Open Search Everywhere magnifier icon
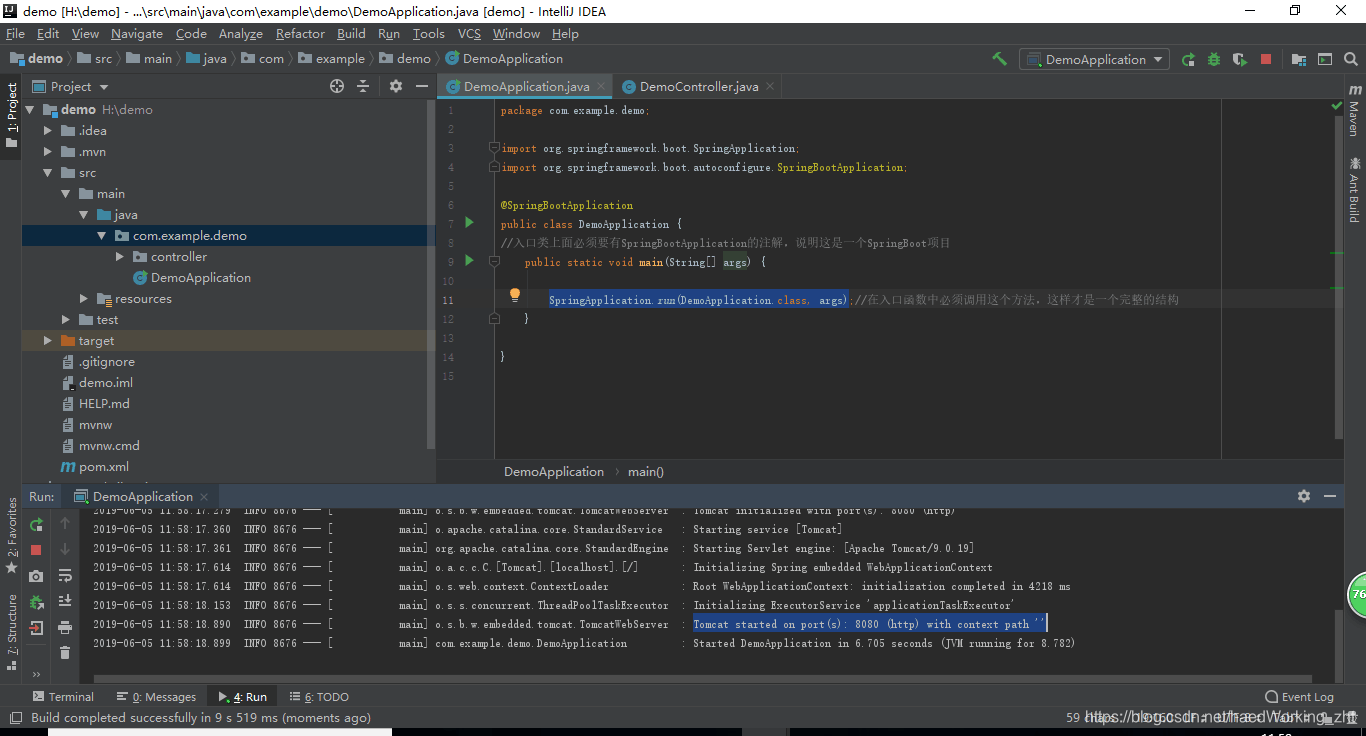 pos(1351,59)
